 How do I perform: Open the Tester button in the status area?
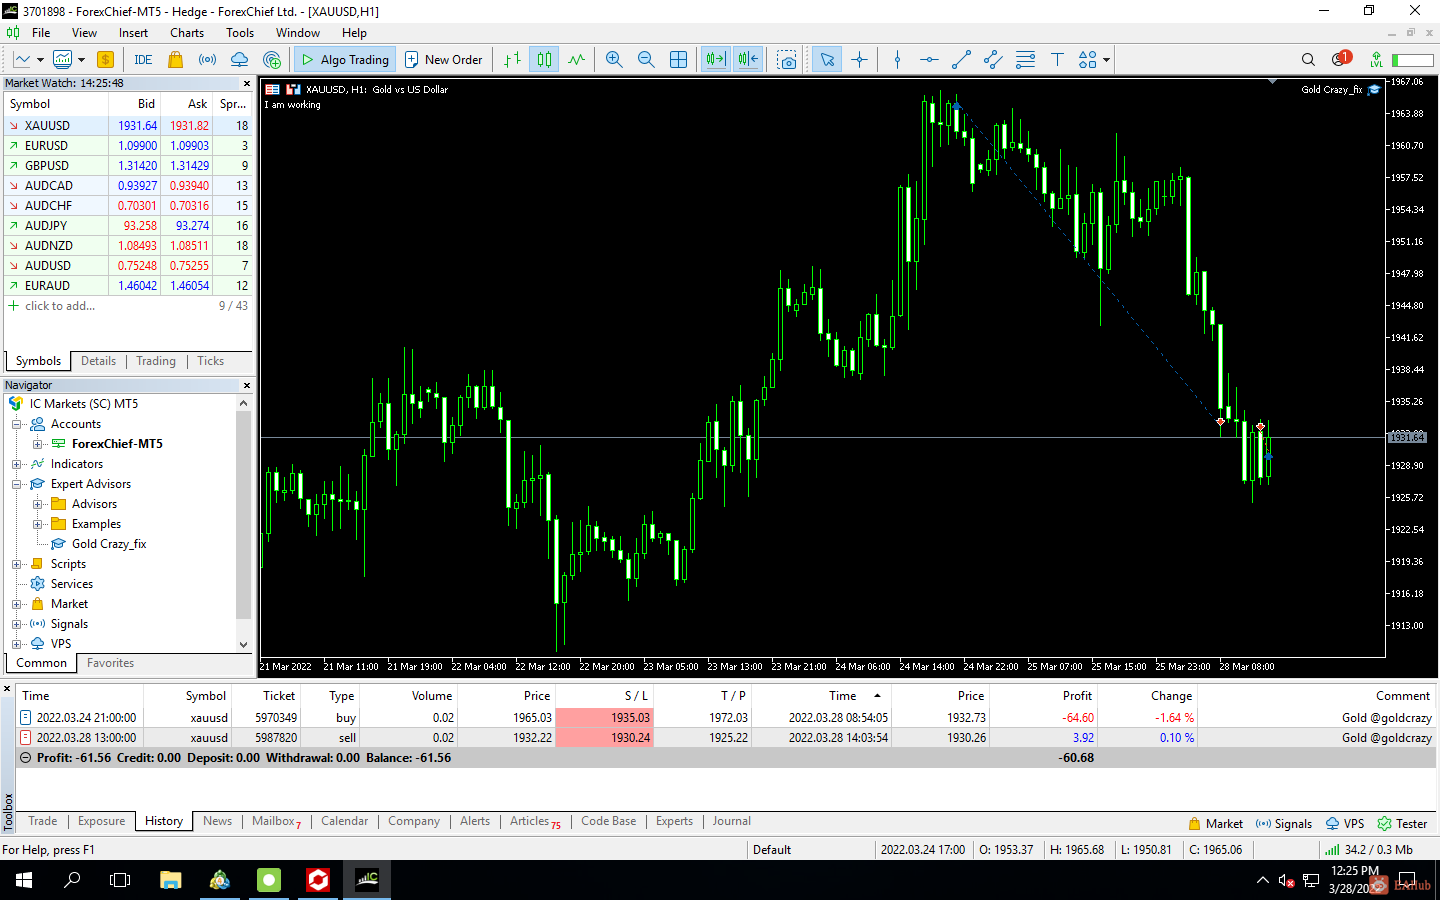1402,824
